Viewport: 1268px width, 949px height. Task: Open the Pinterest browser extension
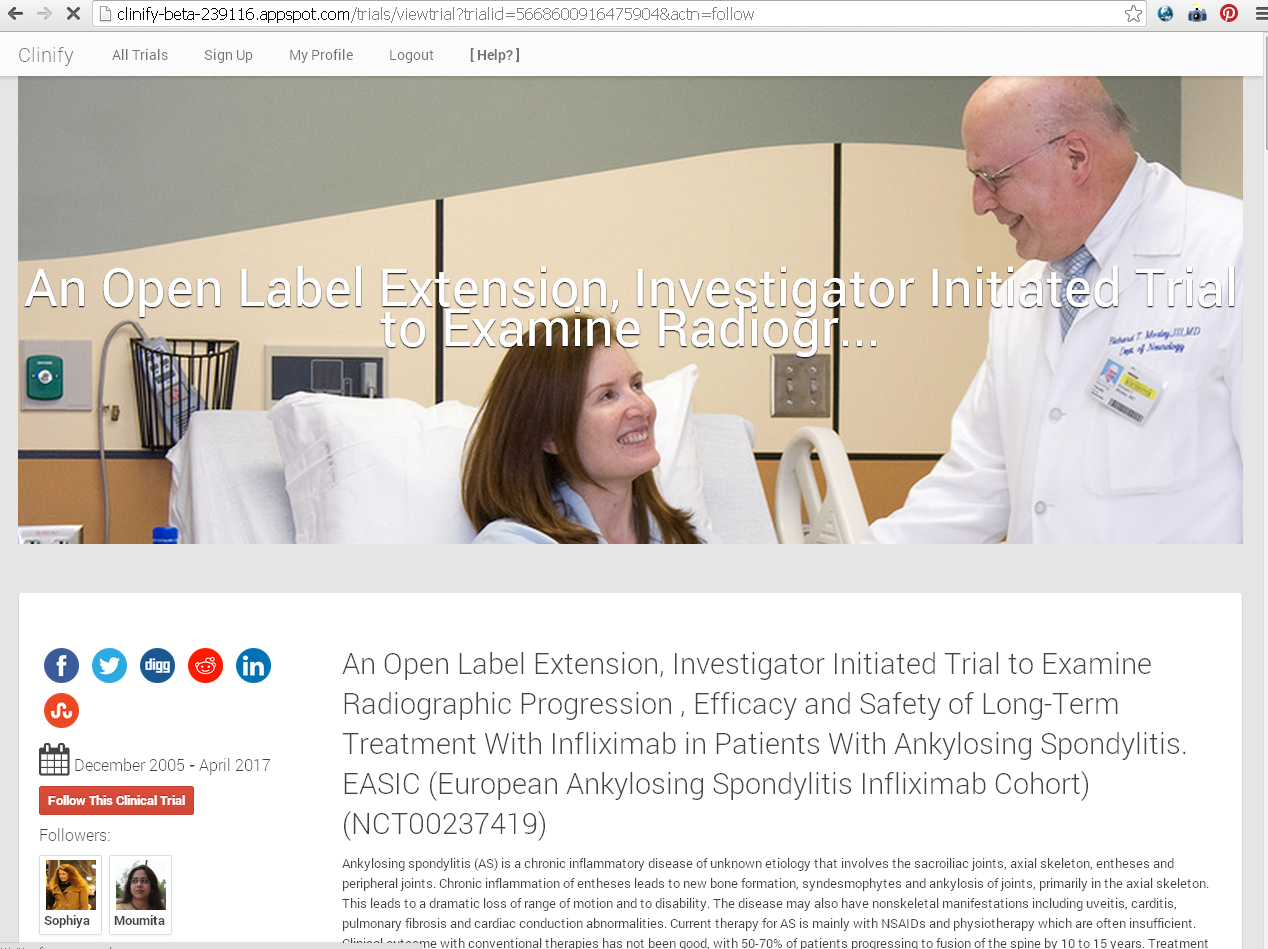[1229, 14]
